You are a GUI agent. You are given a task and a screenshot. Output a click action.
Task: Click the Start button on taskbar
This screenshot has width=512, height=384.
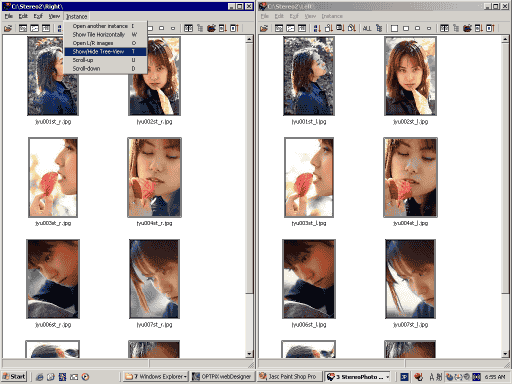coord(14,377)
